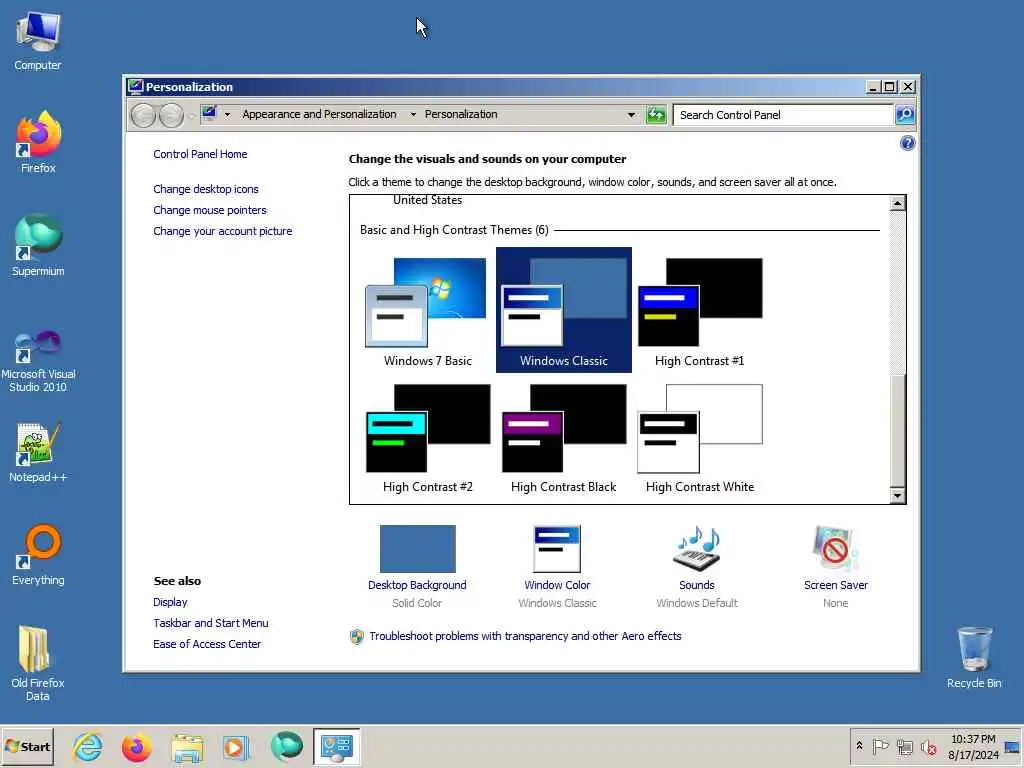Click the Action Center flag tray icon
Screen dimensions: 1024x768
tap(880, 746)
